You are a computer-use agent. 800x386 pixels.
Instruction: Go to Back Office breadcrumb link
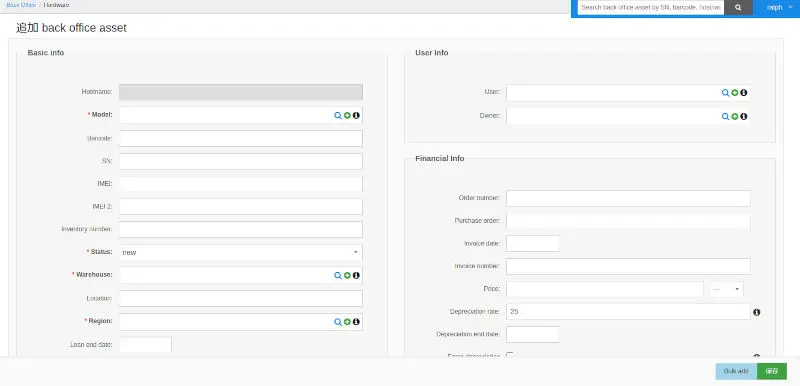pyautogui.click(x=21, y=5)
